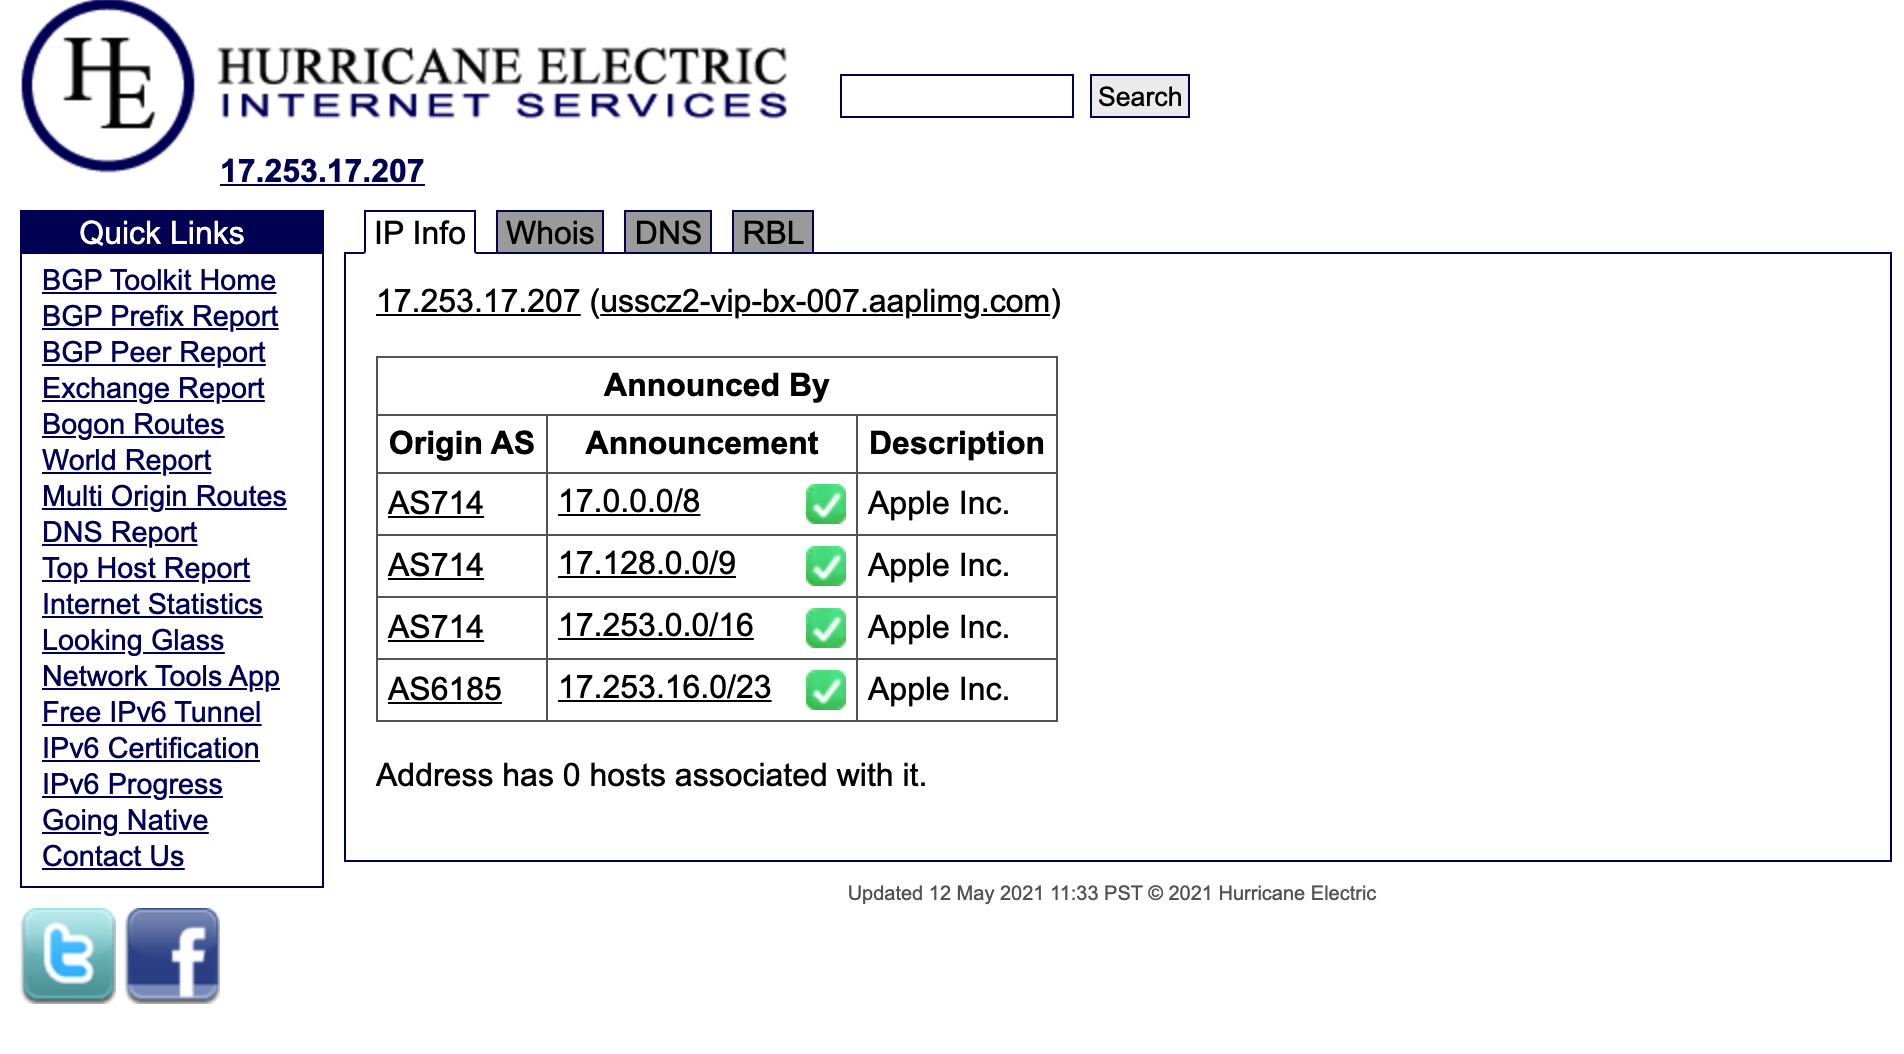Image resolution: width=1904 pixels, height=1054 pixels.
Task: Open the 17.253.17.207 heading link
Action: pyautogui.click(x=322, y=171)
